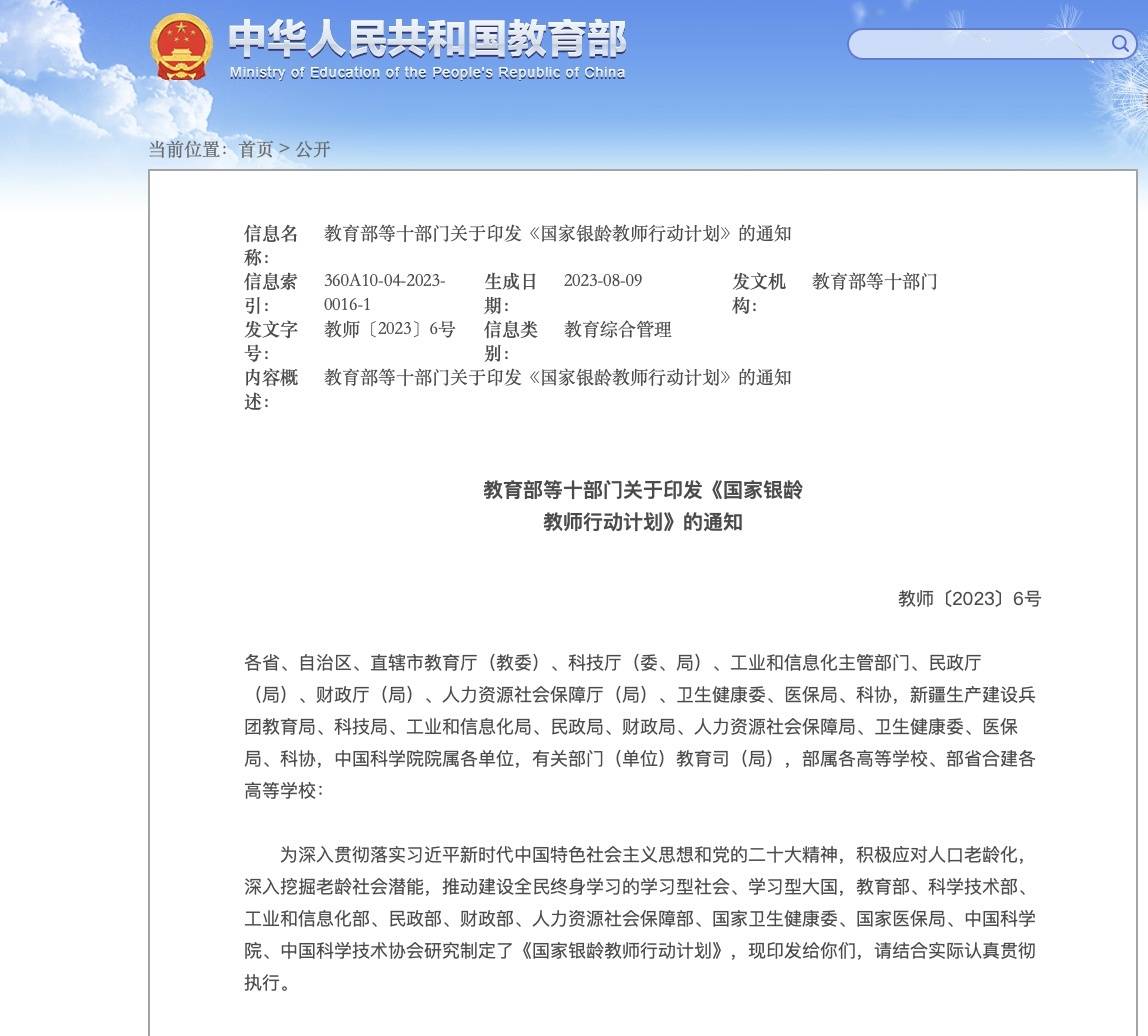Click the final line 执行。
1148x1036 pixels.
267,983
